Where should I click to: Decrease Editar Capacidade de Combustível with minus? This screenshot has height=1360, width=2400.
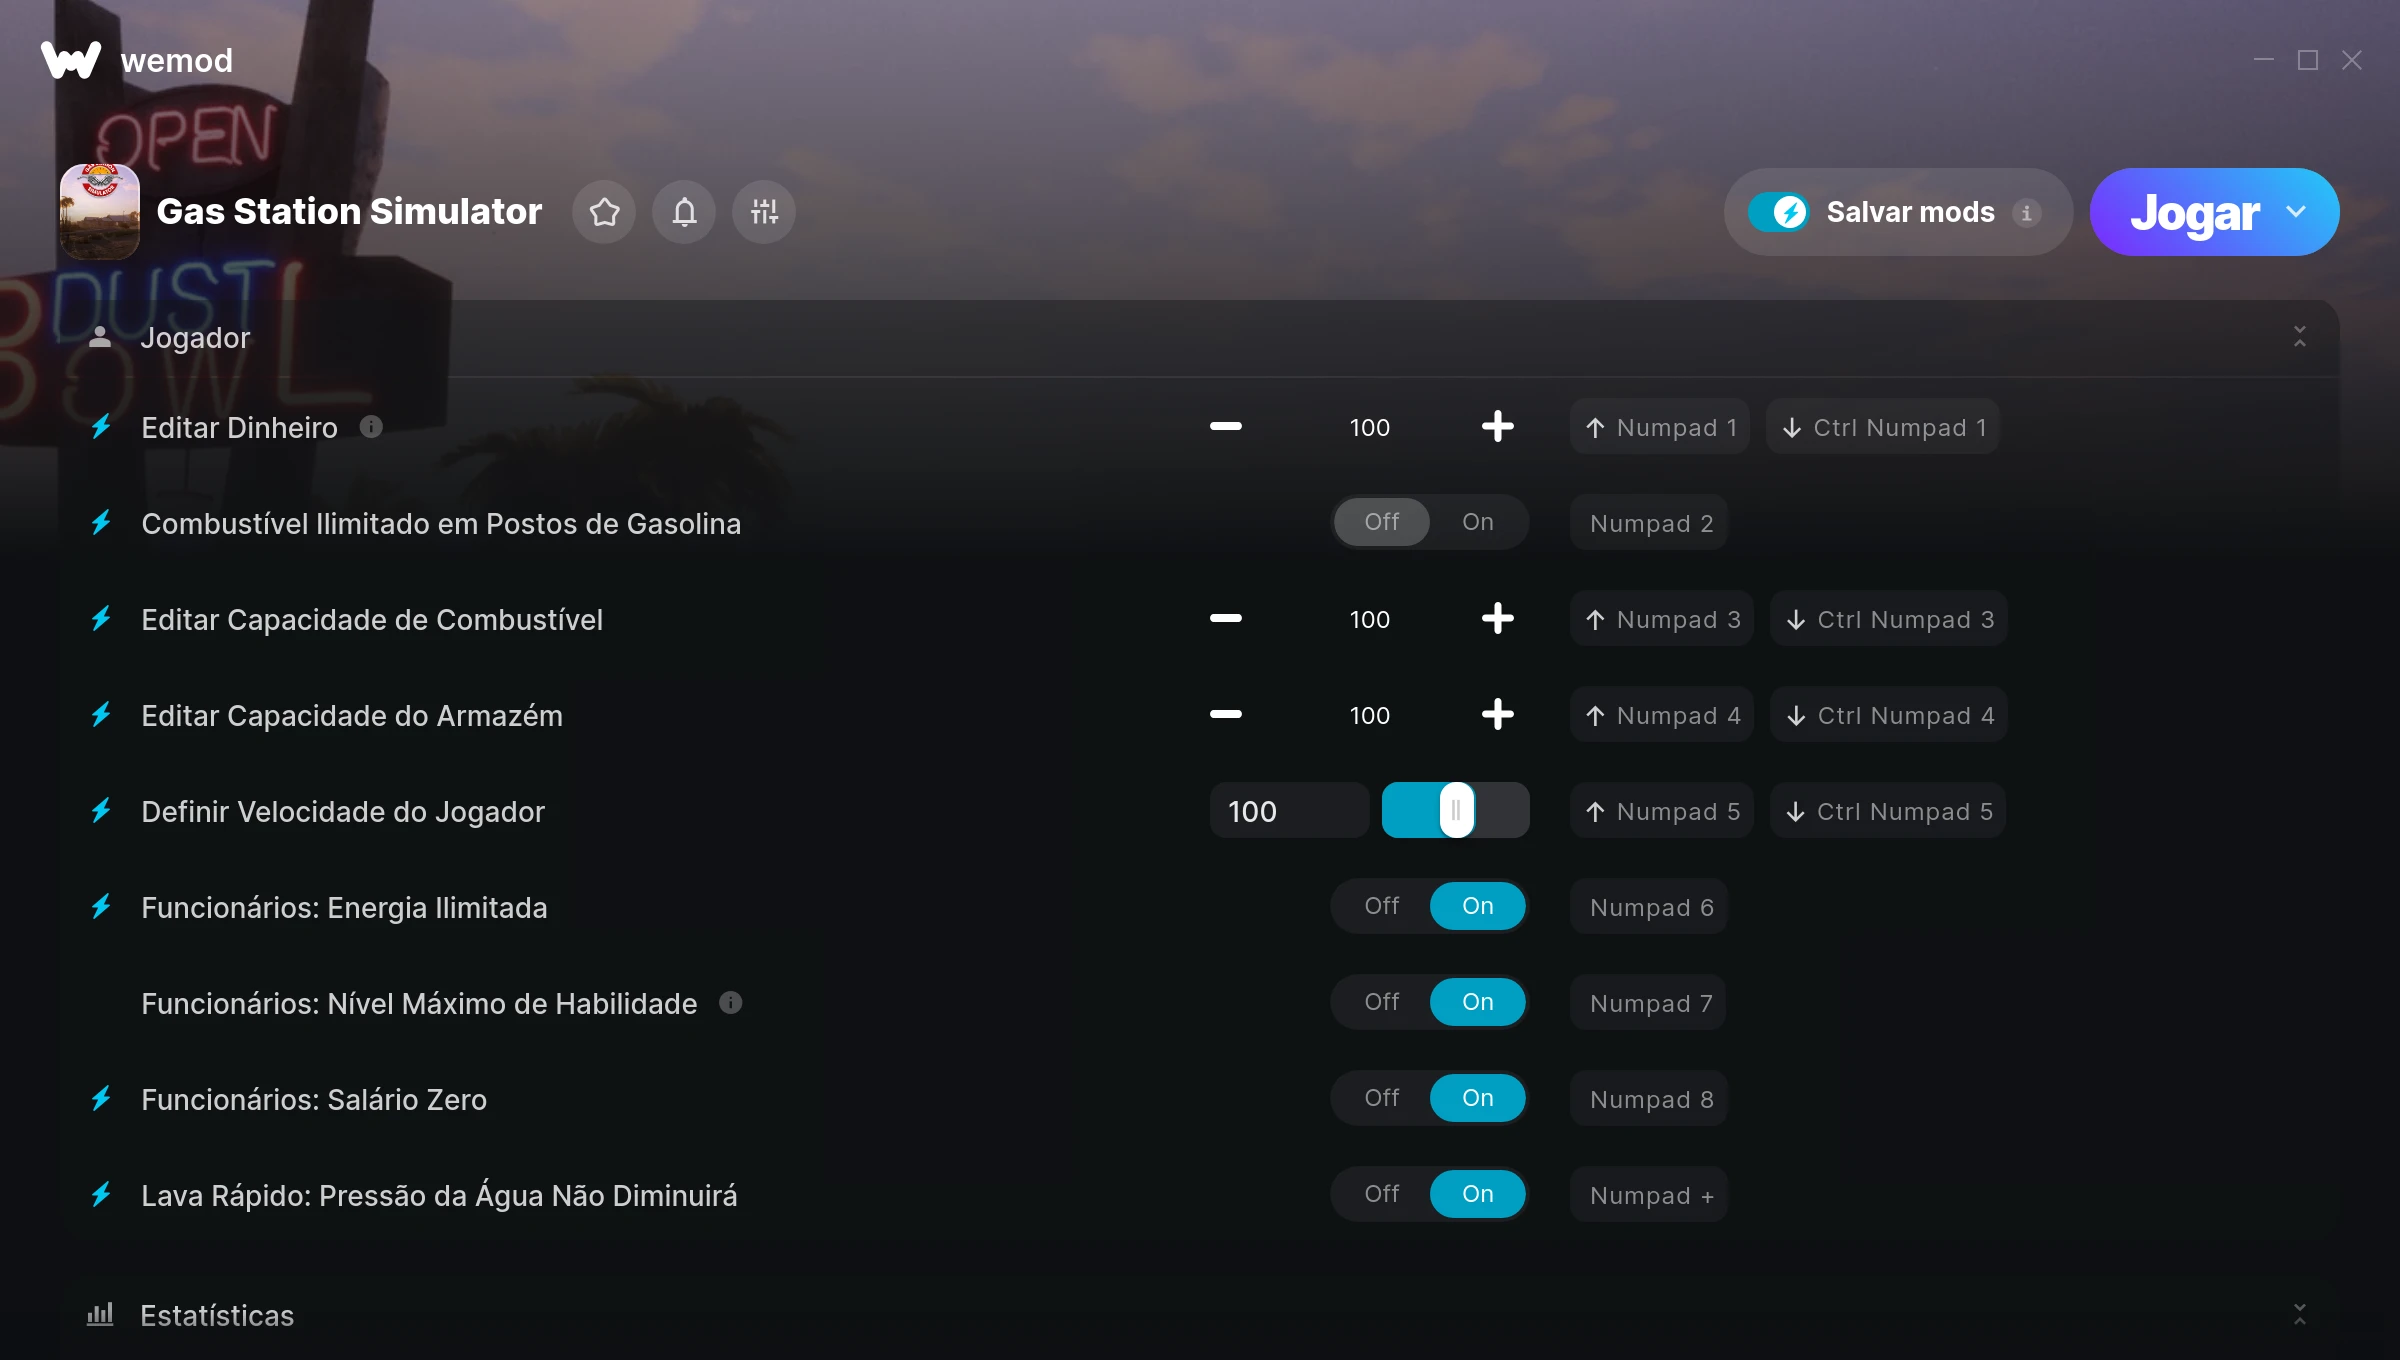tap(1225, 619)
